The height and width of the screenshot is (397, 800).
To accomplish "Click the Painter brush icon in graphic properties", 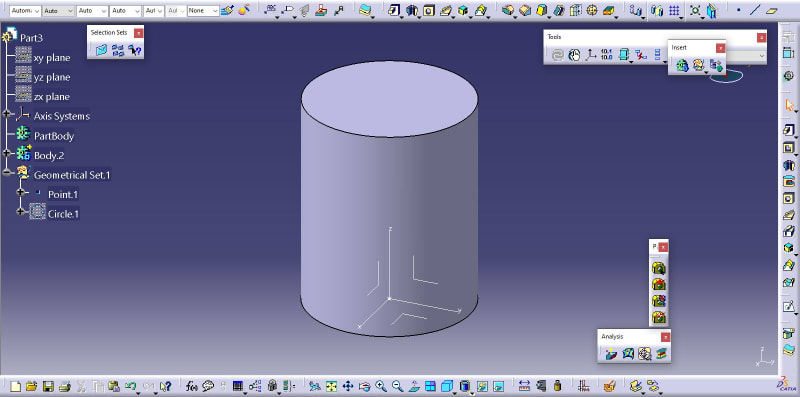I will pyautogui.click(x=228, y=10).
